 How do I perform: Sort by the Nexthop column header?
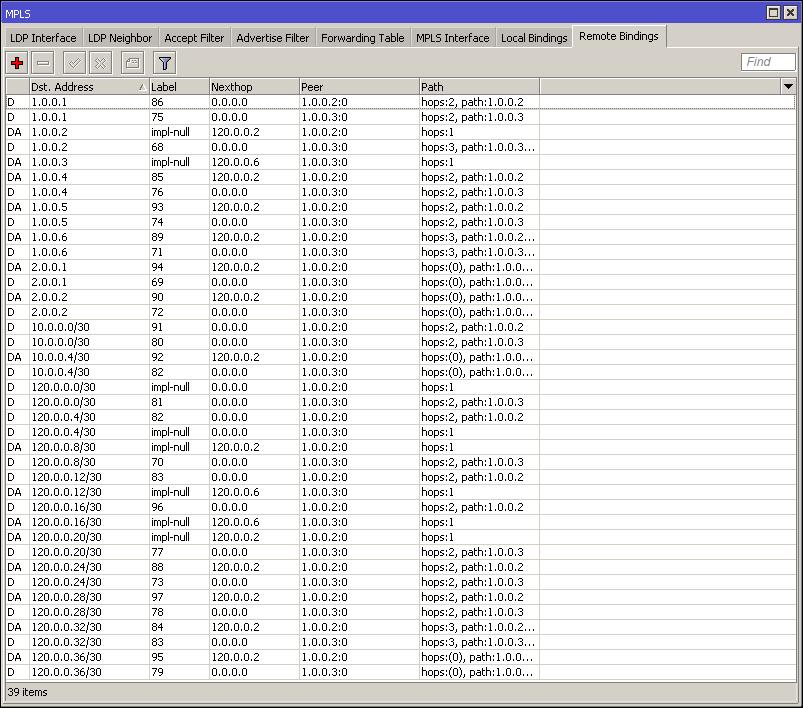click(254, 87)
